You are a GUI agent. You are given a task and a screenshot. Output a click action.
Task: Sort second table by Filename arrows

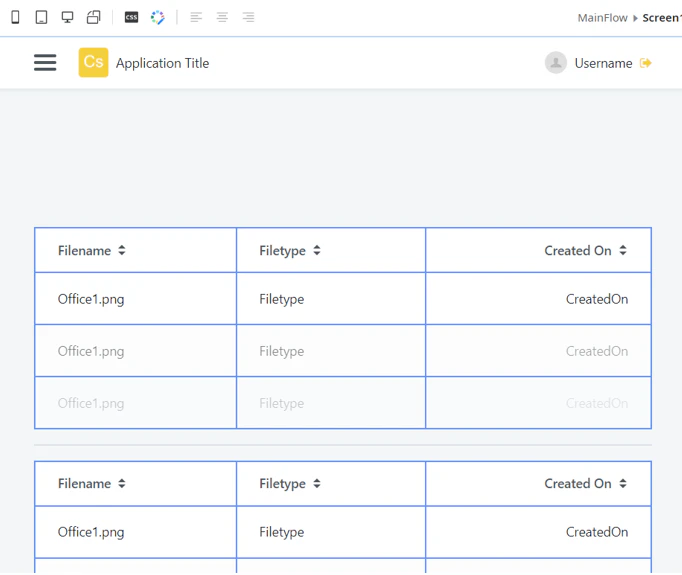122,483
